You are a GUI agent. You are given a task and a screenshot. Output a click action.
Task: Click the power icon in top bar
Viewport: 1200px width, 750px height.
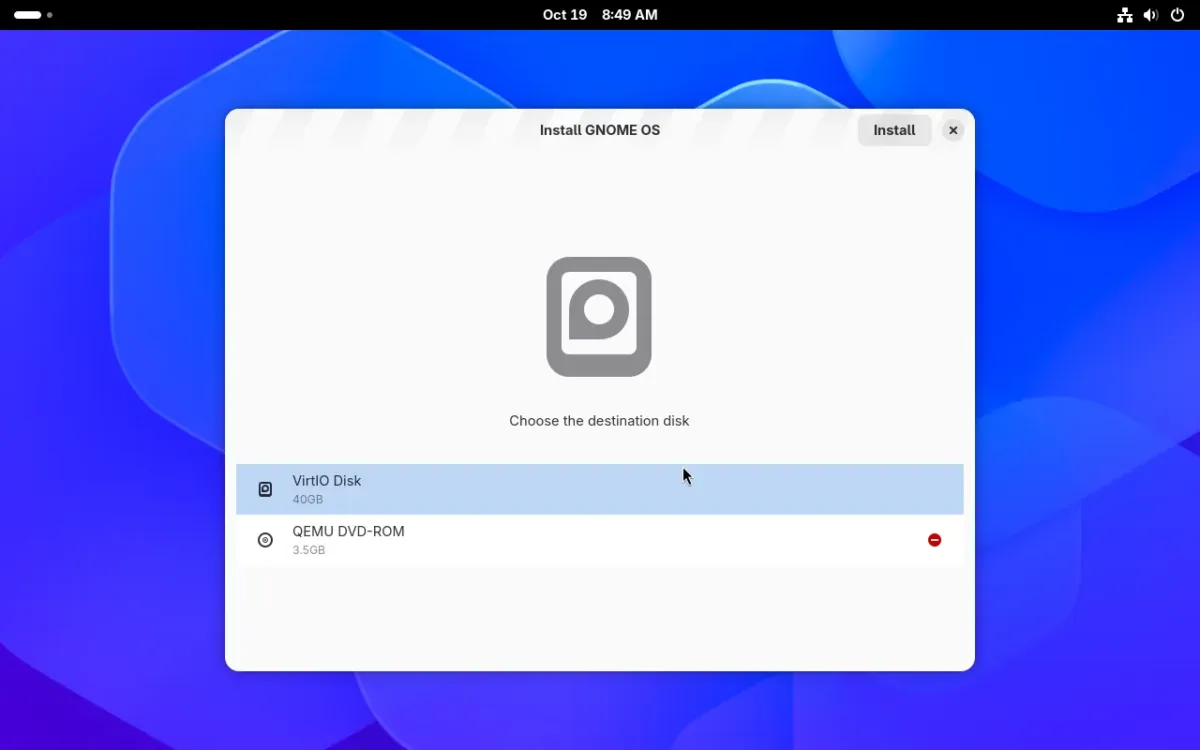[1177, 15]
